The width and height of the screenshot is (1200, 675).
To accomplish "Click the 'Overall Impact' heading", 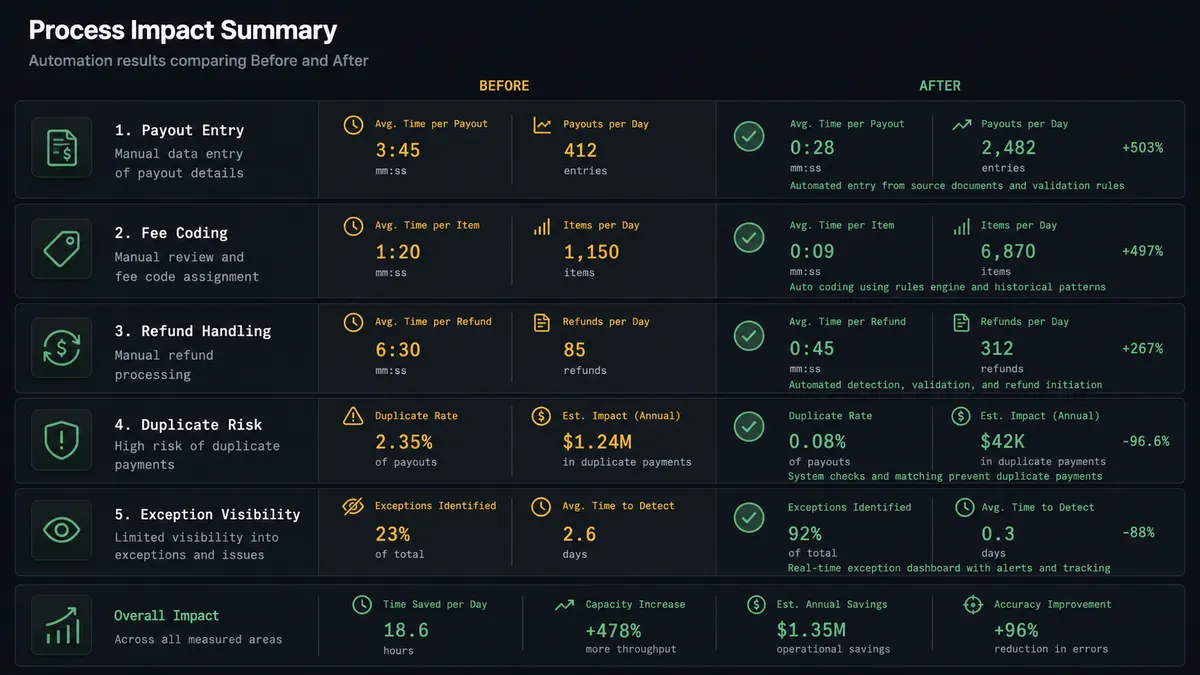I will pos(166,616).
